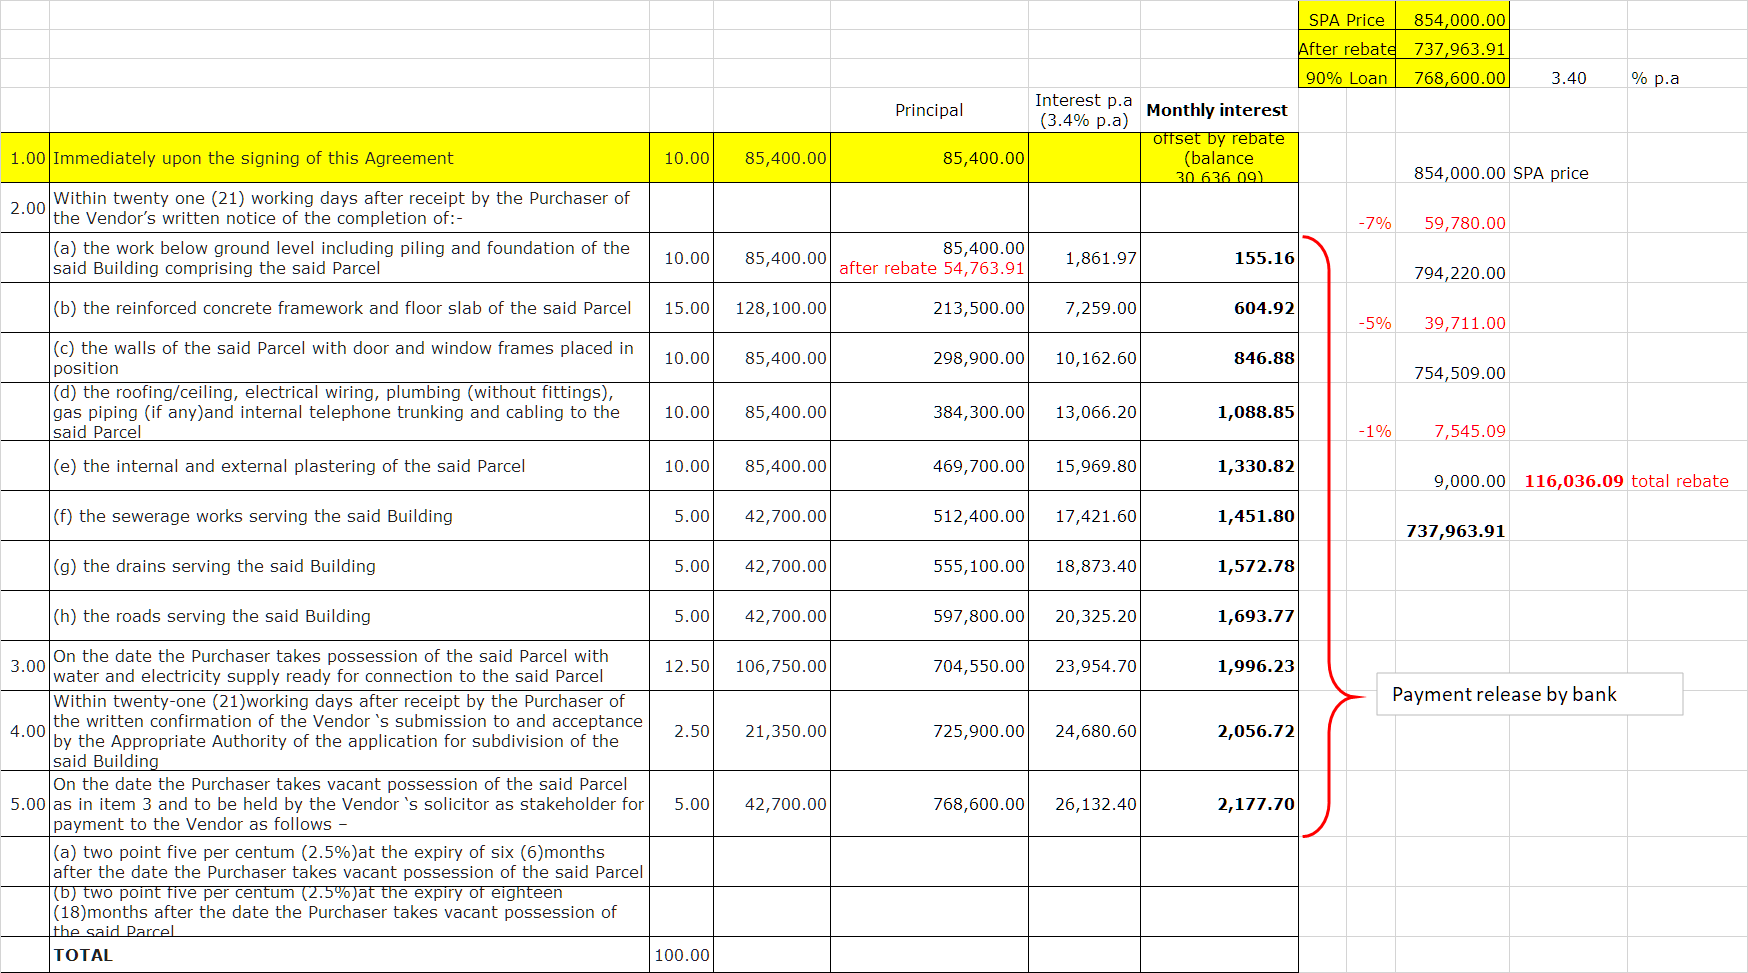Select the 213,500.00 principal cell
Screen dimensions: 1748x973
coord(929,308)
